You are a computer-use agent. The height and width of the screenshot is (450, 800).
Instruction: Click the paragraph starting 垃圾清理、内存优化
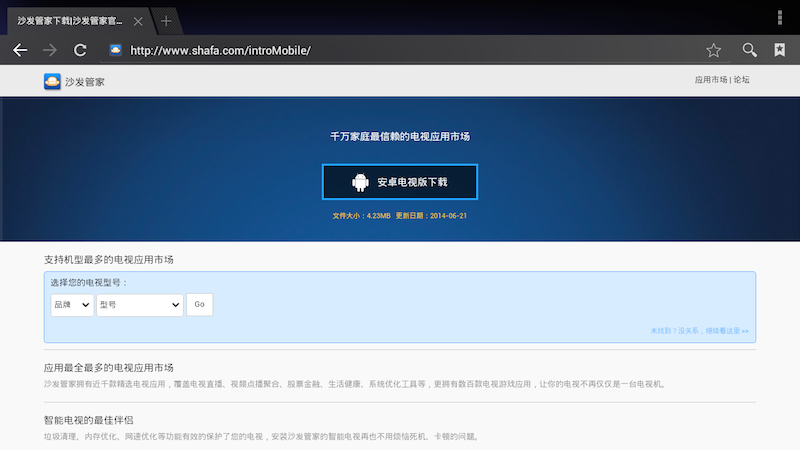coord(262,437)
